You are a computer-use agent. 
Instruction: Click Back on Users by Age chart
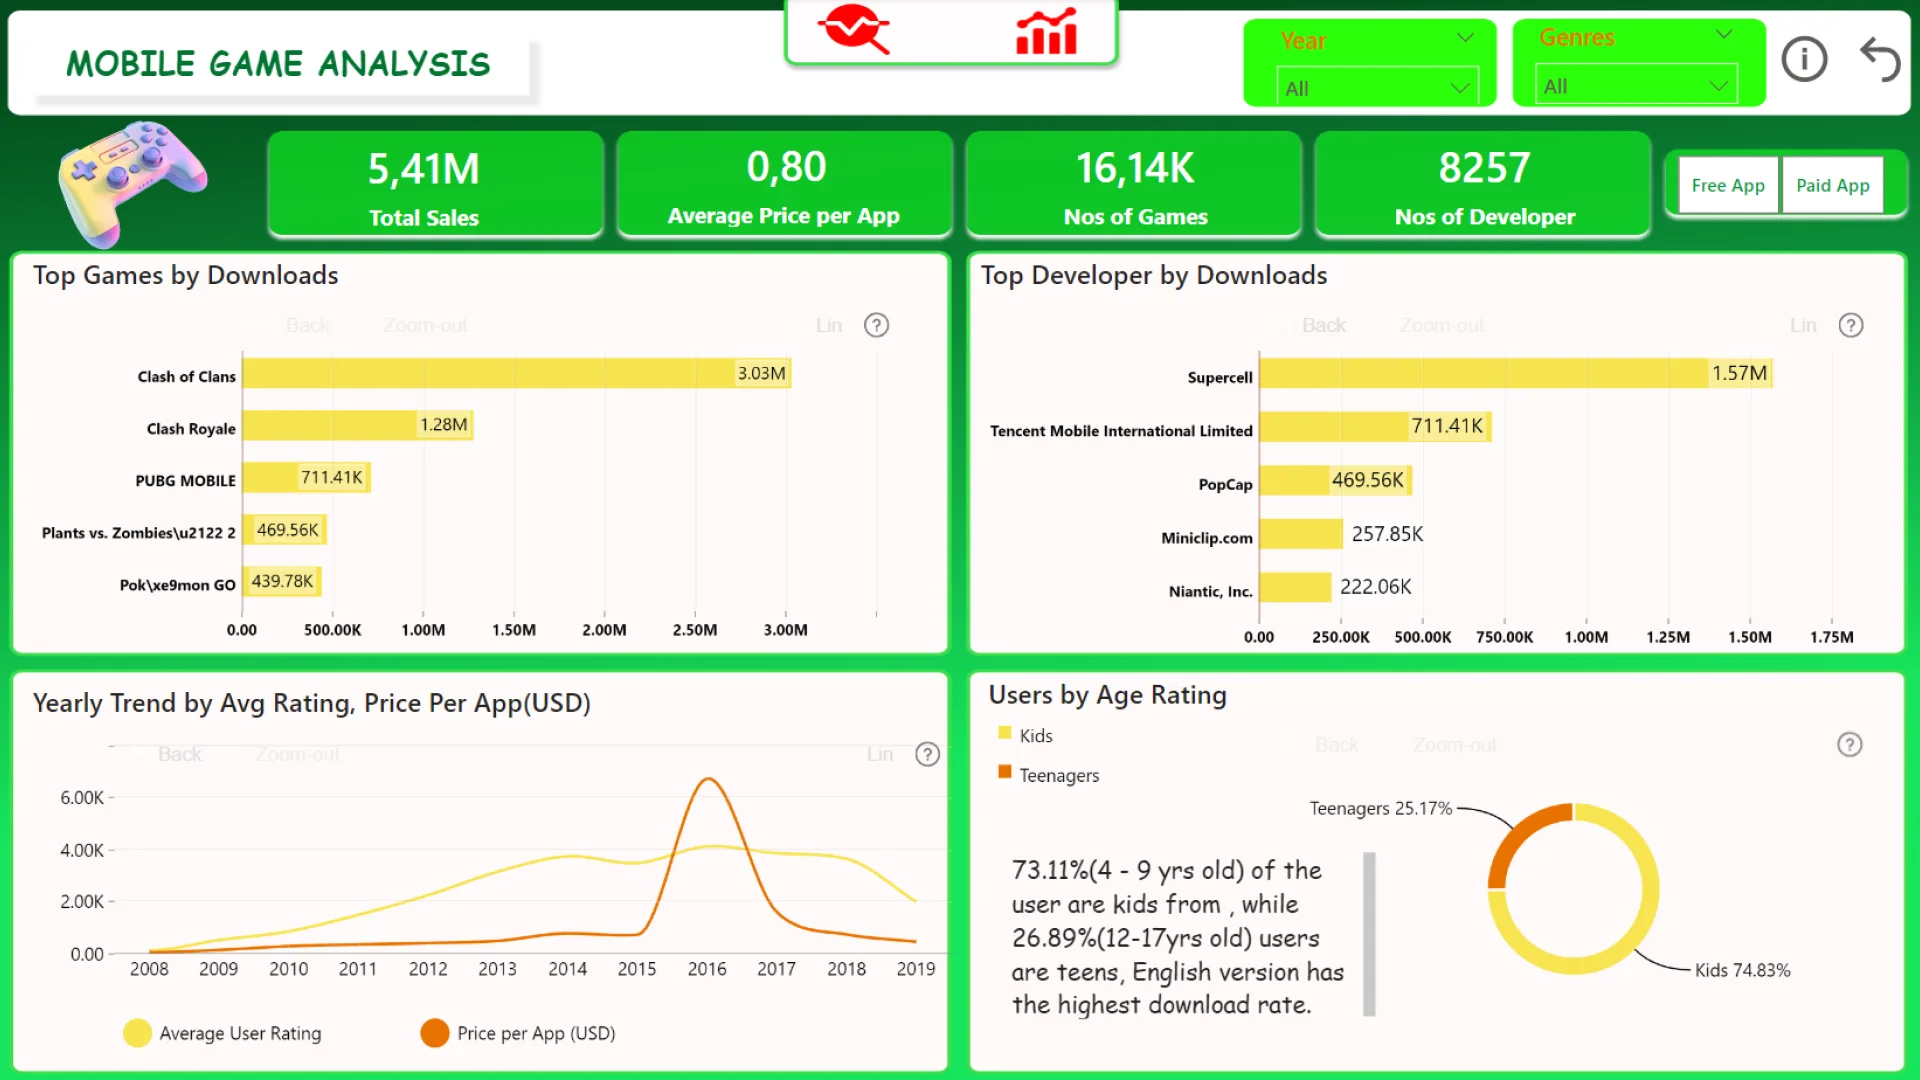tap(1336, 745)
